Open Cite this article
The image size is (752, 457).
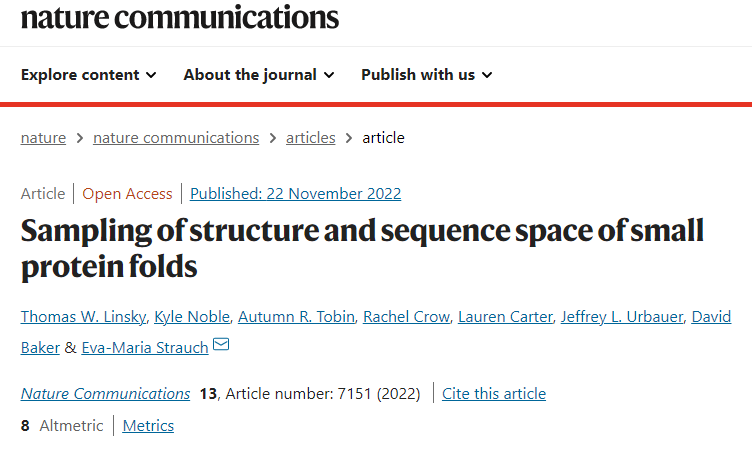(494, 394)
